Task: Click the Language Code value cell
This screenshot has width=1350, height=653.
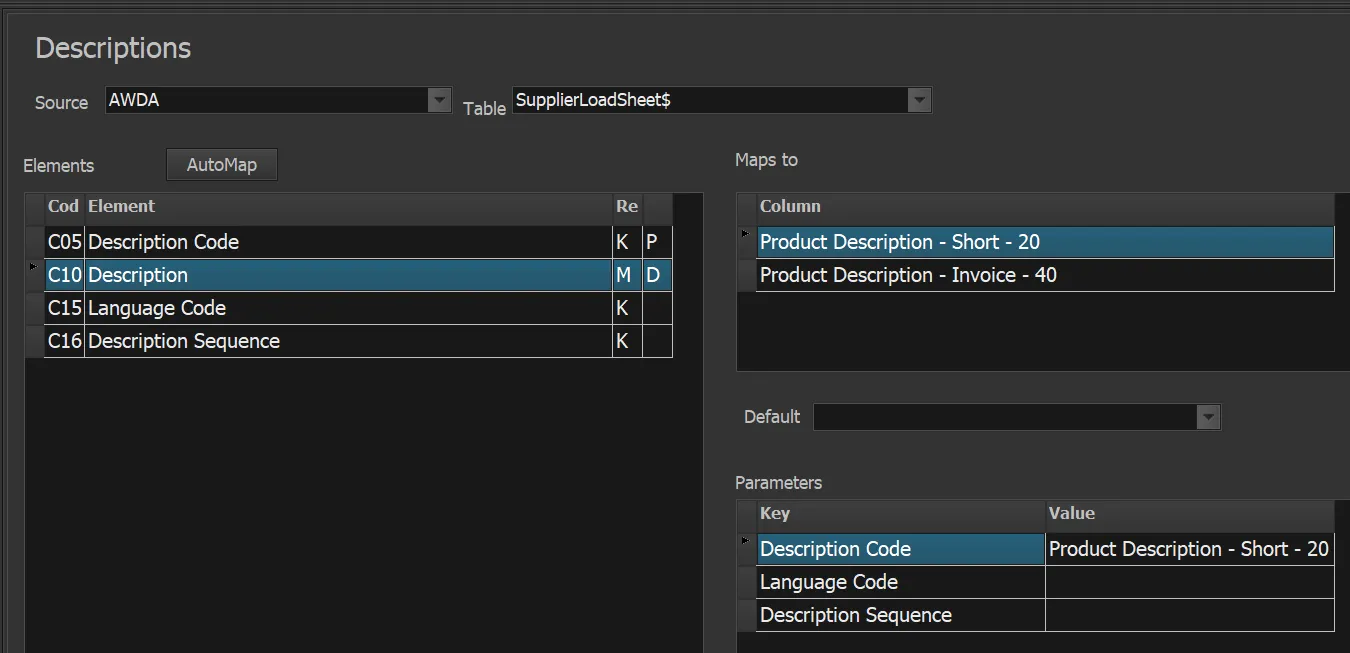Action: 1188,582
